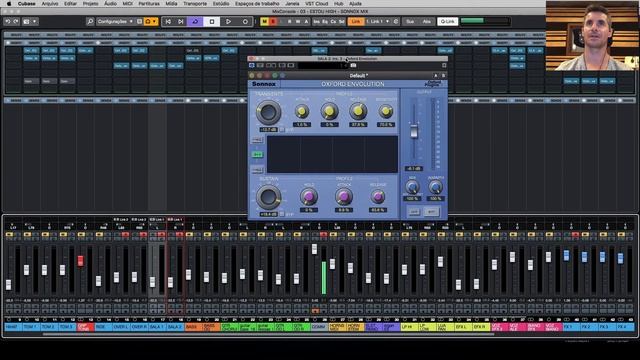Click the yellow Hold knob in top profile
The image size is (640, 360).
pyautogui.click(x=329, y=111)
